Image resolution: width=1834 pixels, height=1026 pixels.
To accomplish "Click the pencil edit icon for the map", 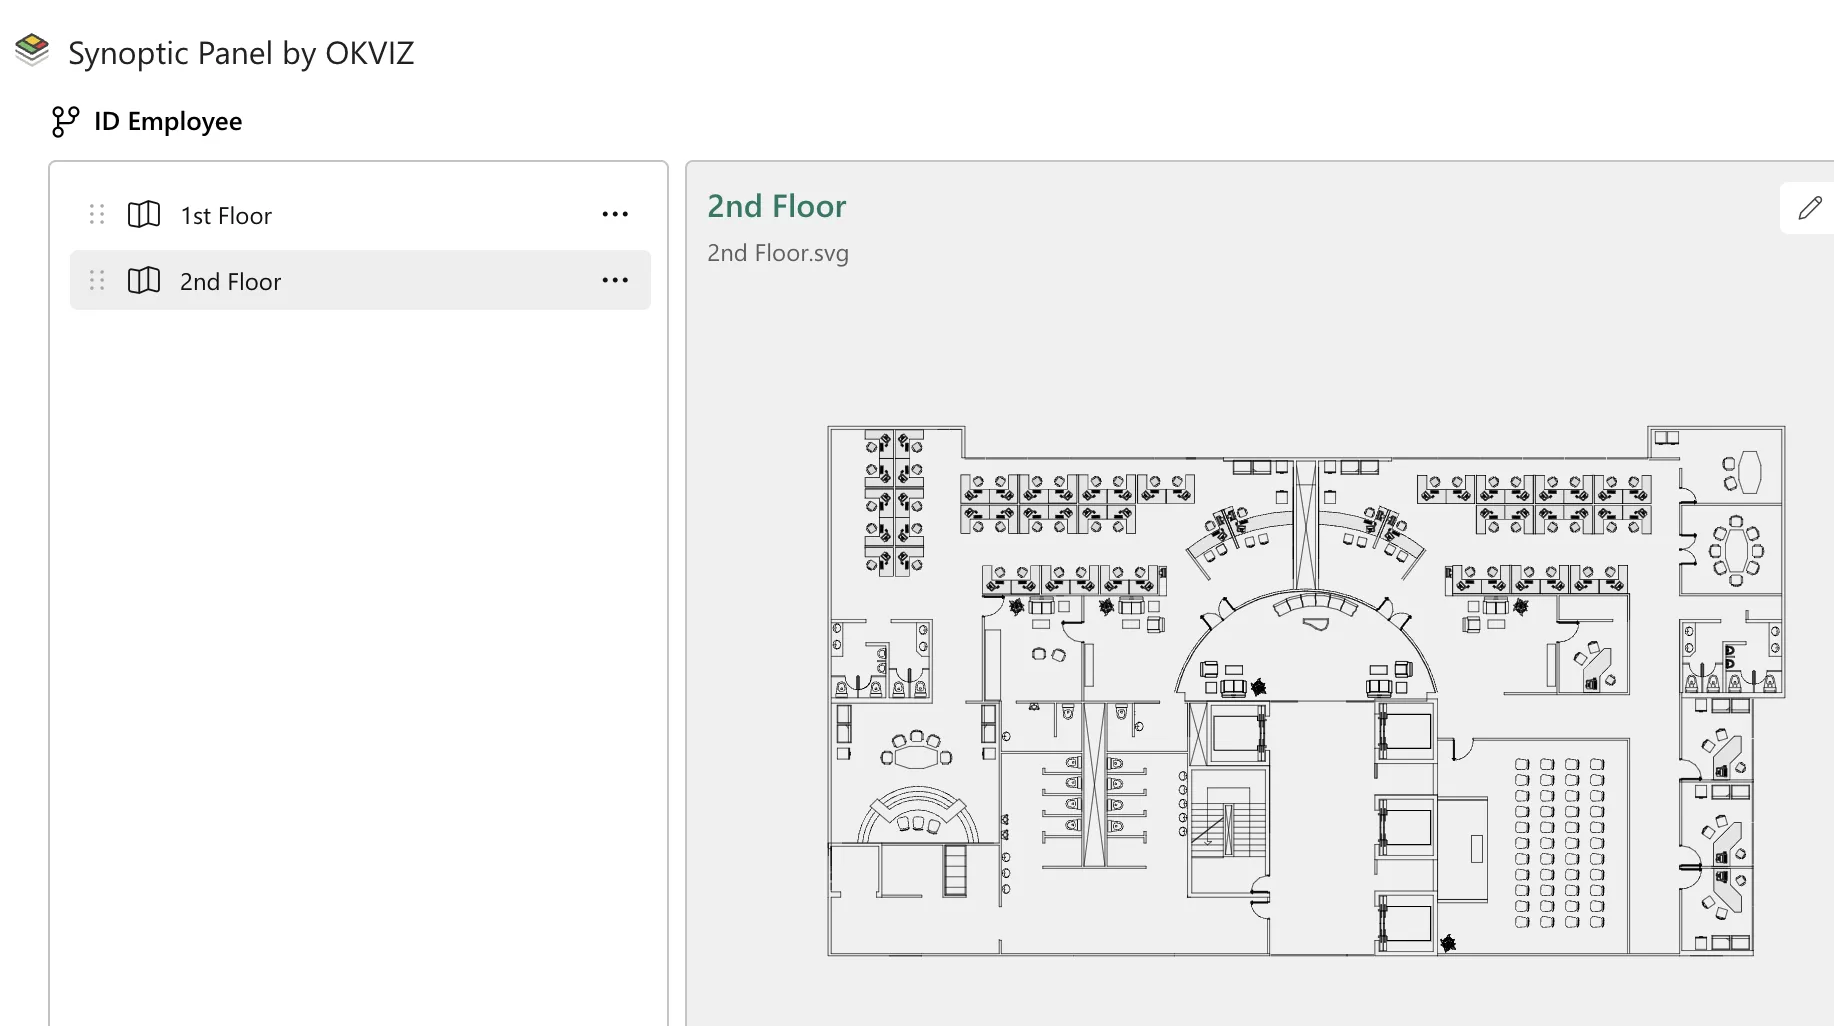I will (x=1809, y=208).
